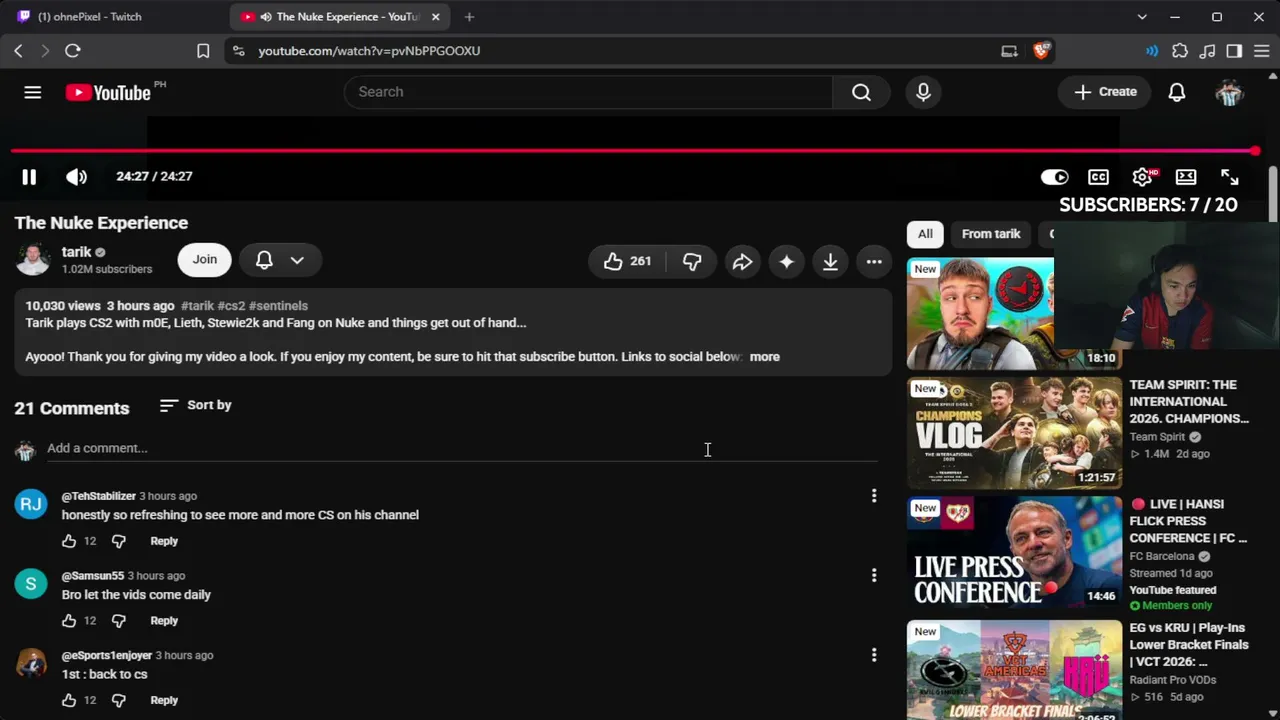Image resolution: width=1280 pixels, height=720 pixels.
Task: Reply to @TehStabilizer's comment
Action: pyautogui.click(x=164, y=541)
